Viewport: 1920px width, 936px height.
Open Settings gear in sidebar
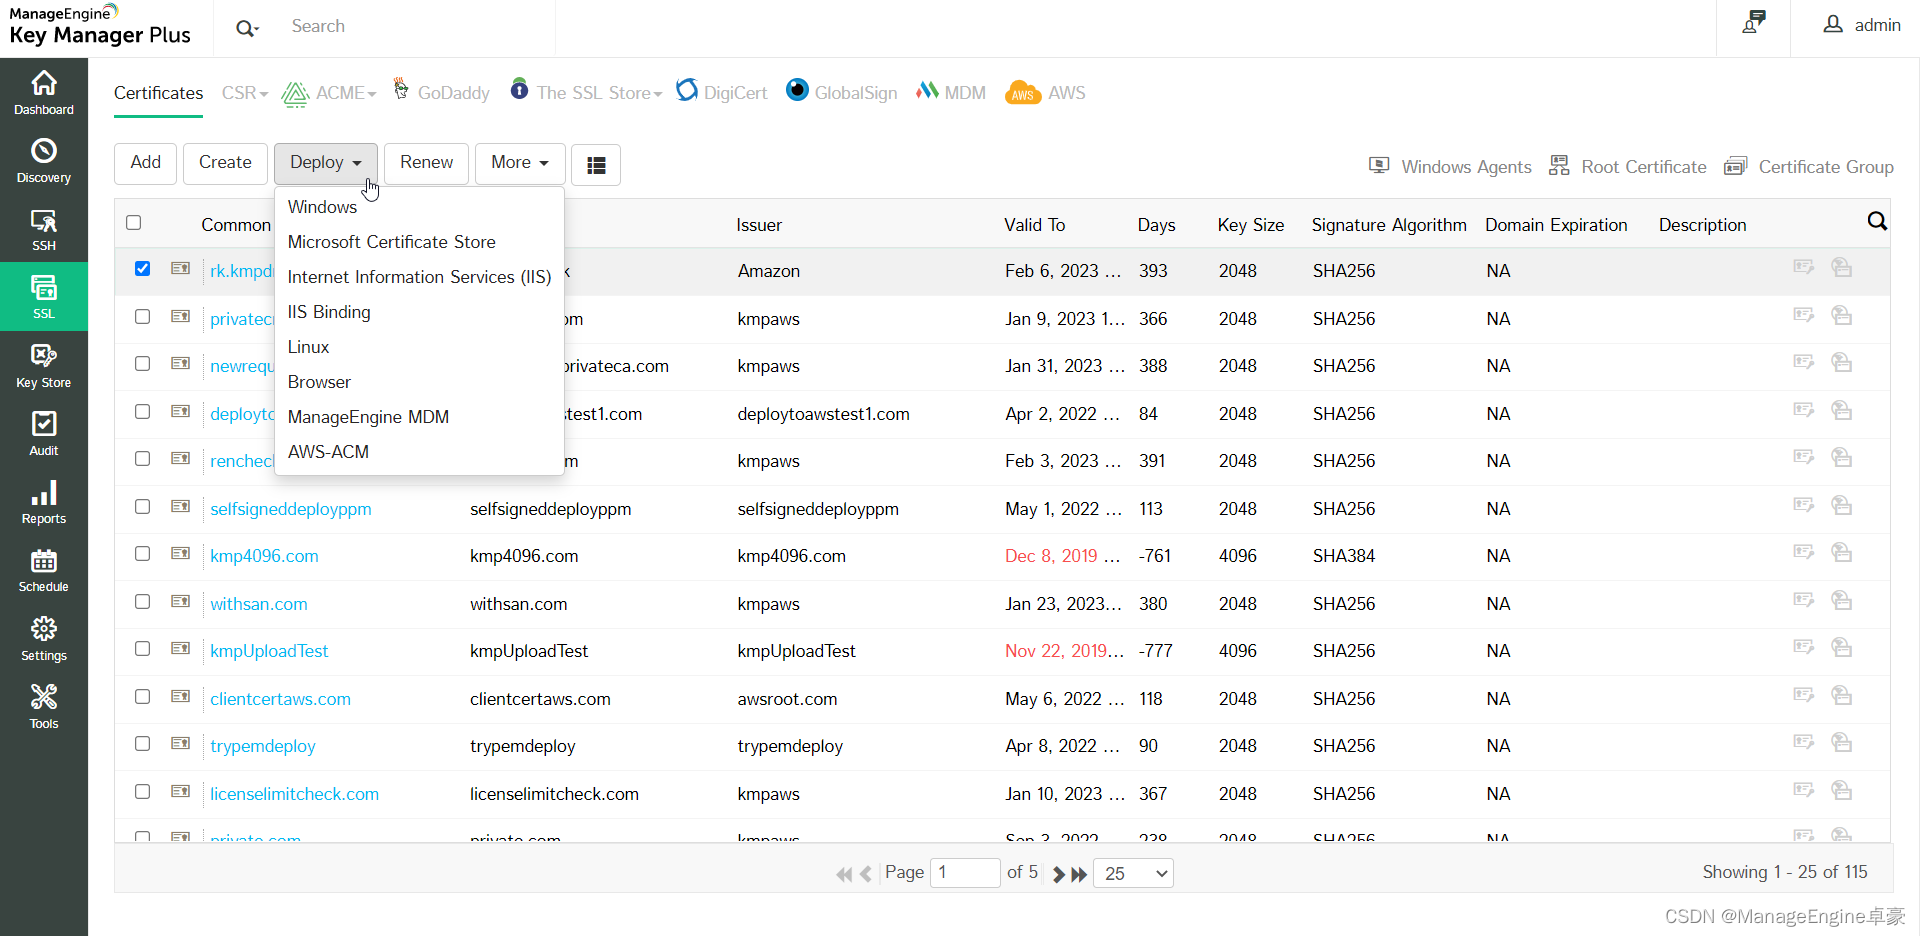click(x=44, y=639)
